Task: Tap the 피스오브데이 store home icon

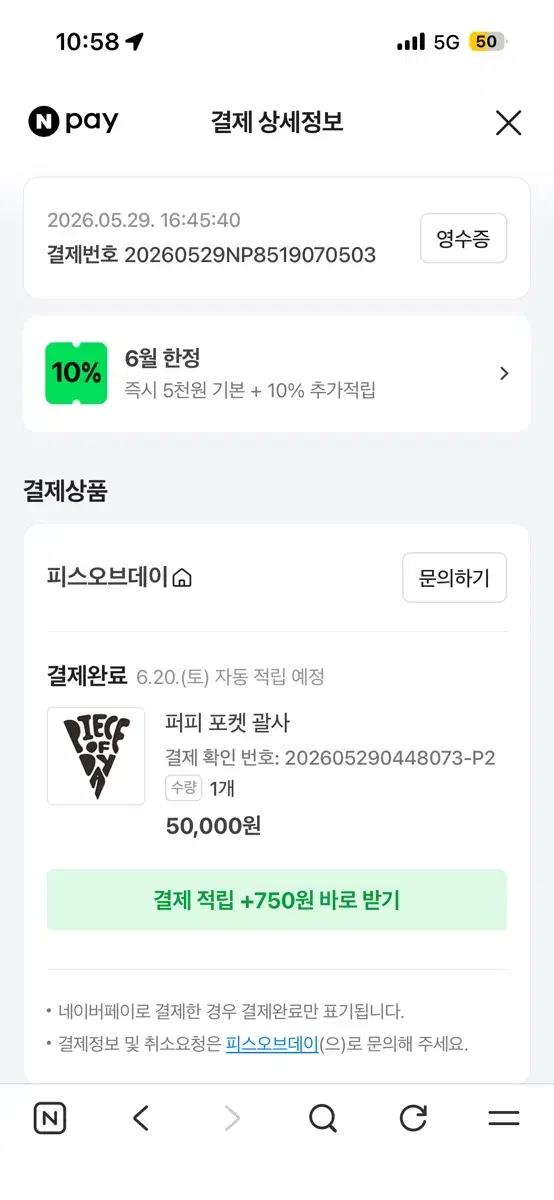Action: click(x=182, y=578)
